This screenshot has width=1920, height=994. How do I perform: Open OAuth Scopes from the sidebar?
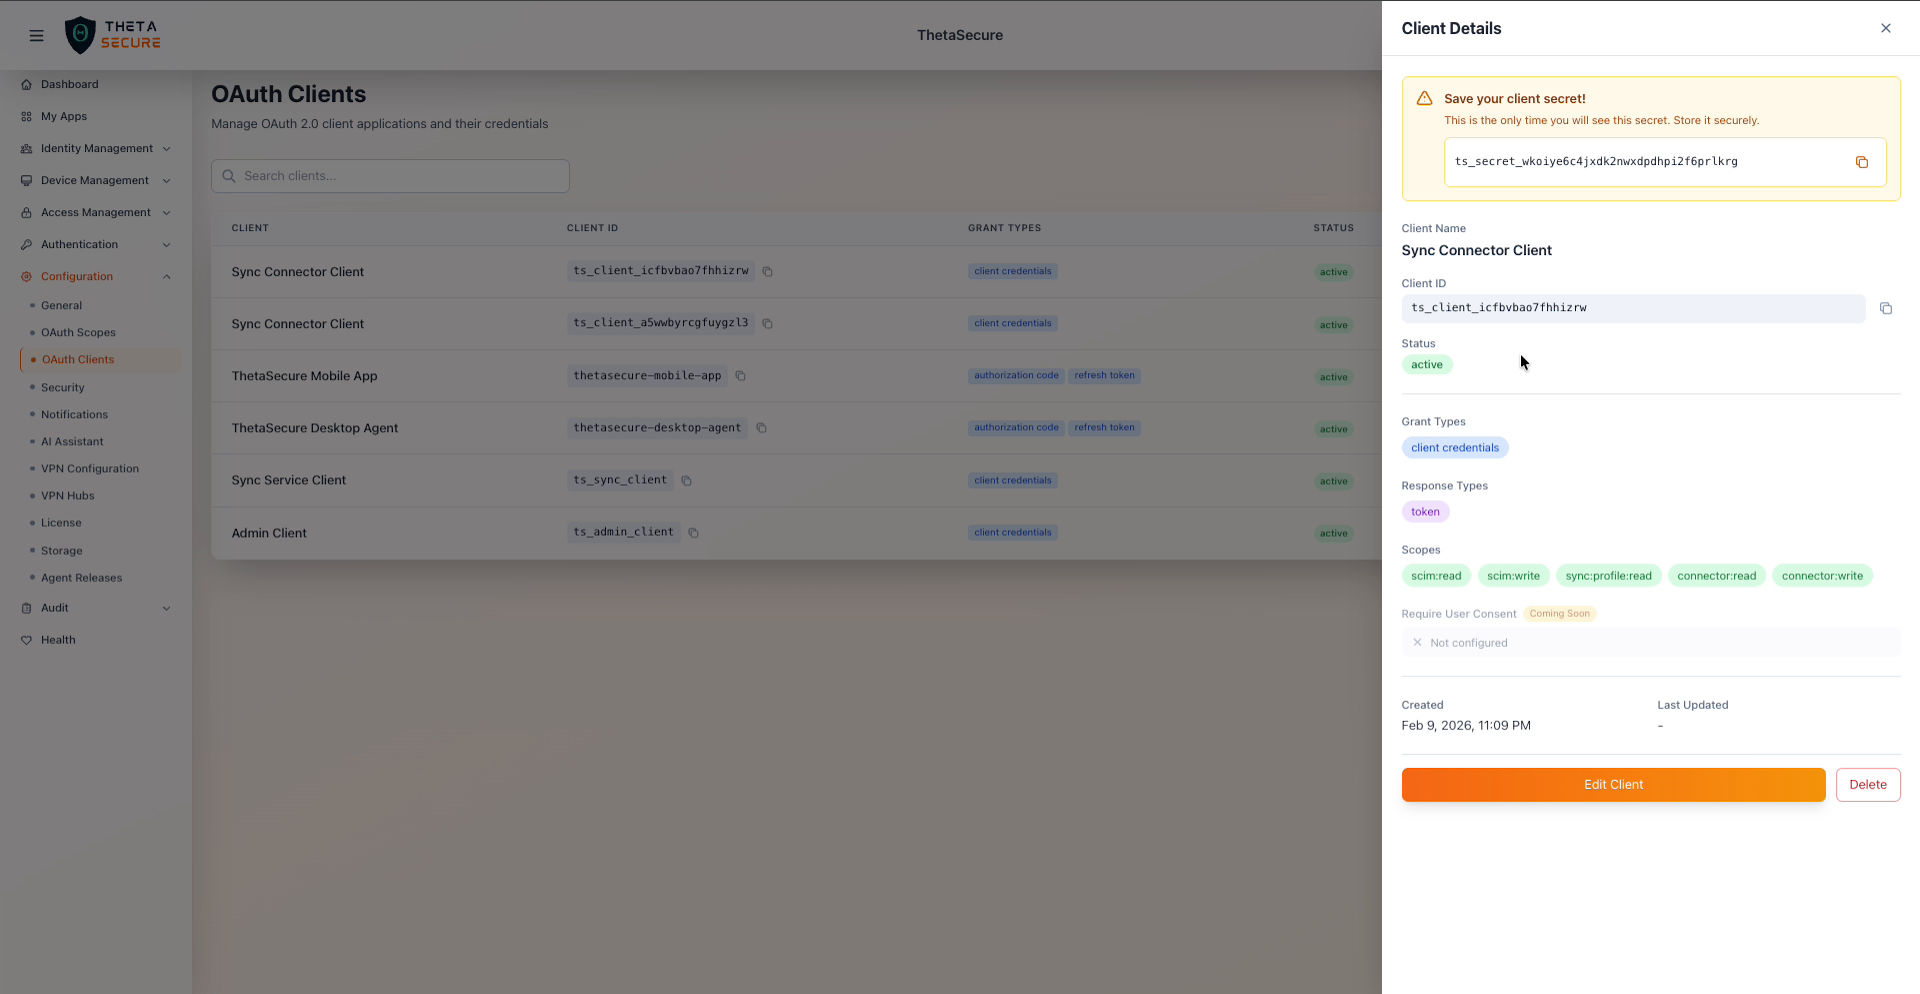coord(78,332)
